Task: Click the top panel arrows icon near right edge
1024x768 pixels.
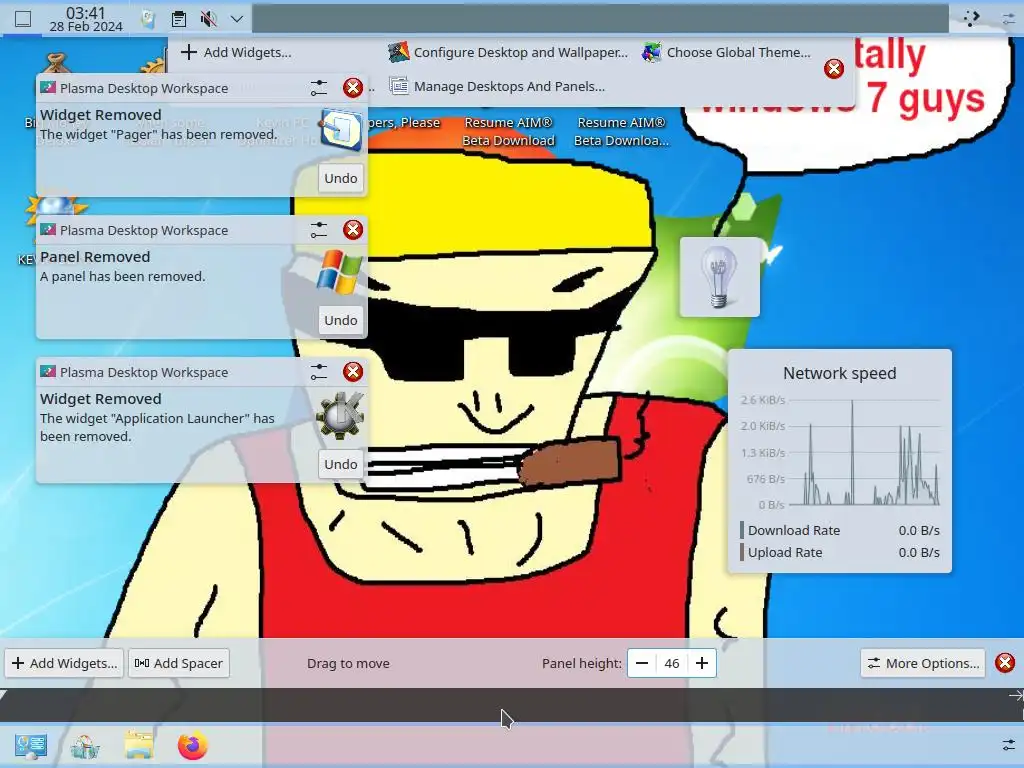Action: tap(971, 19)
